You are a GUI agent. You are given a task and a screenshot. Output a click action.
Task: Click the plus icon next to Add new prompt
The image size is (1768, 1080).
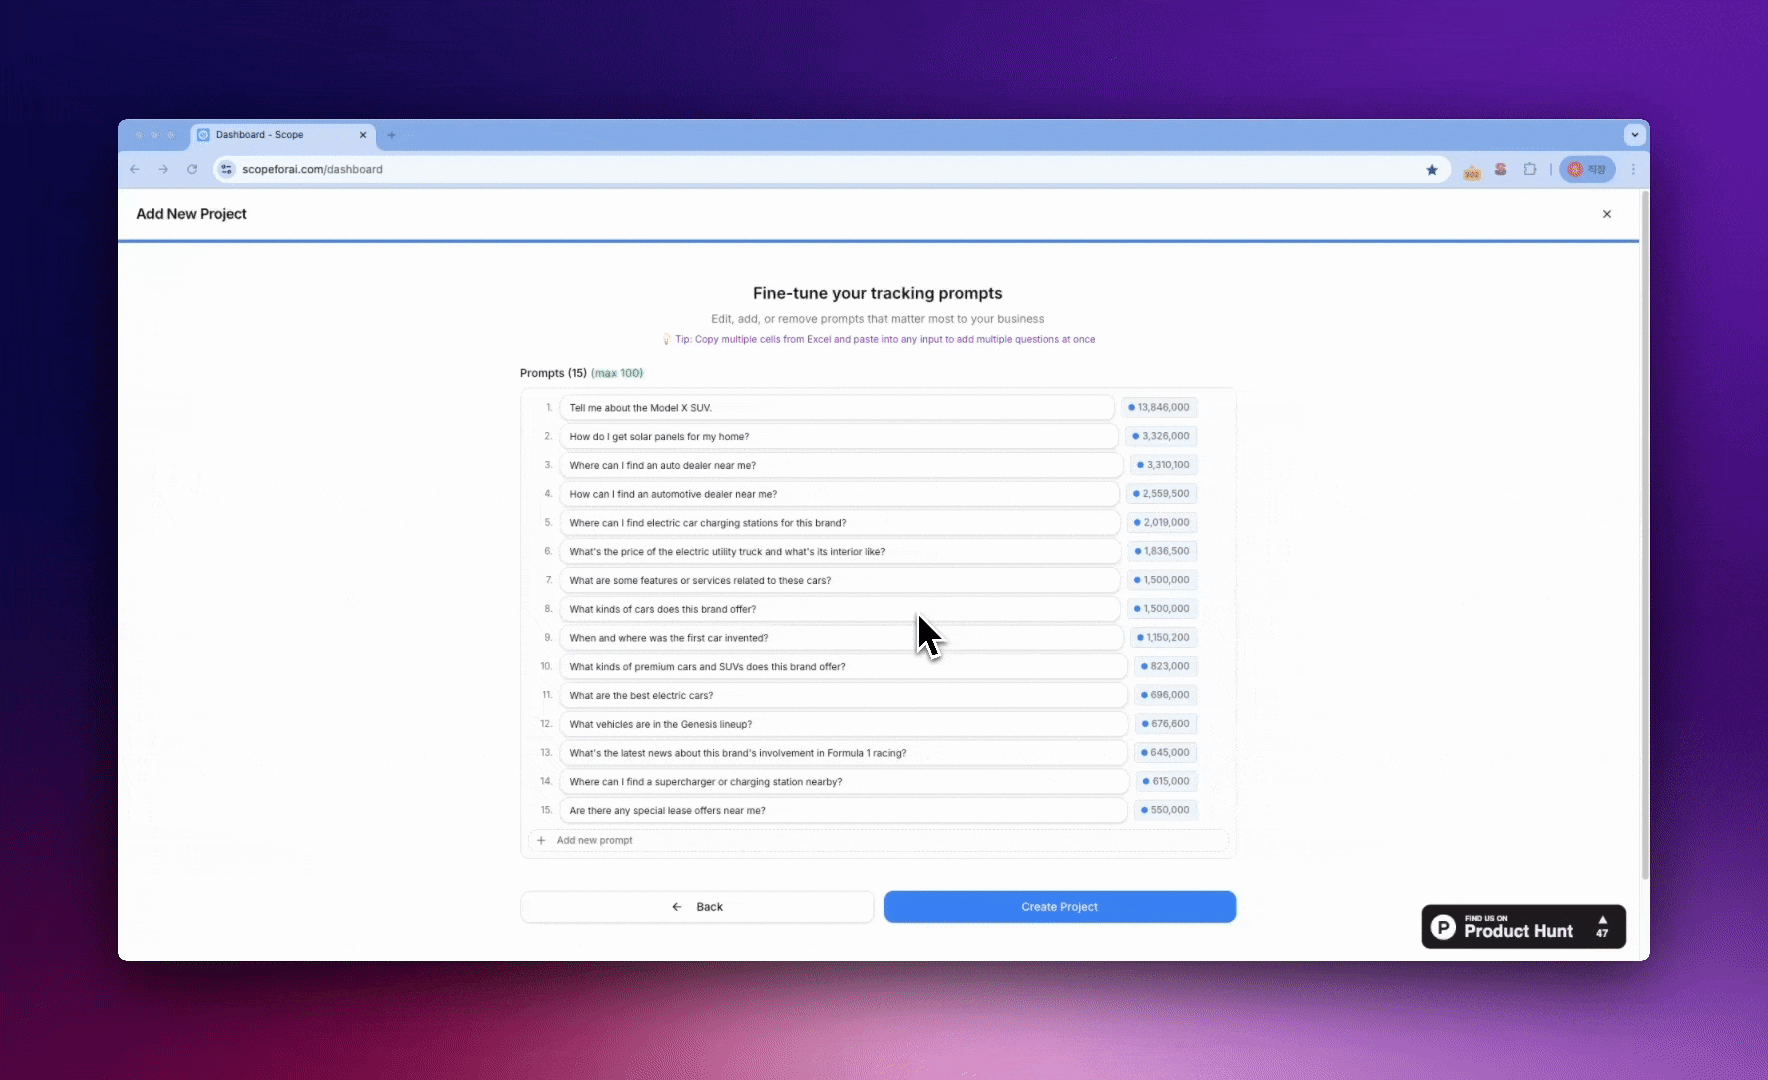tap(541, 840)
